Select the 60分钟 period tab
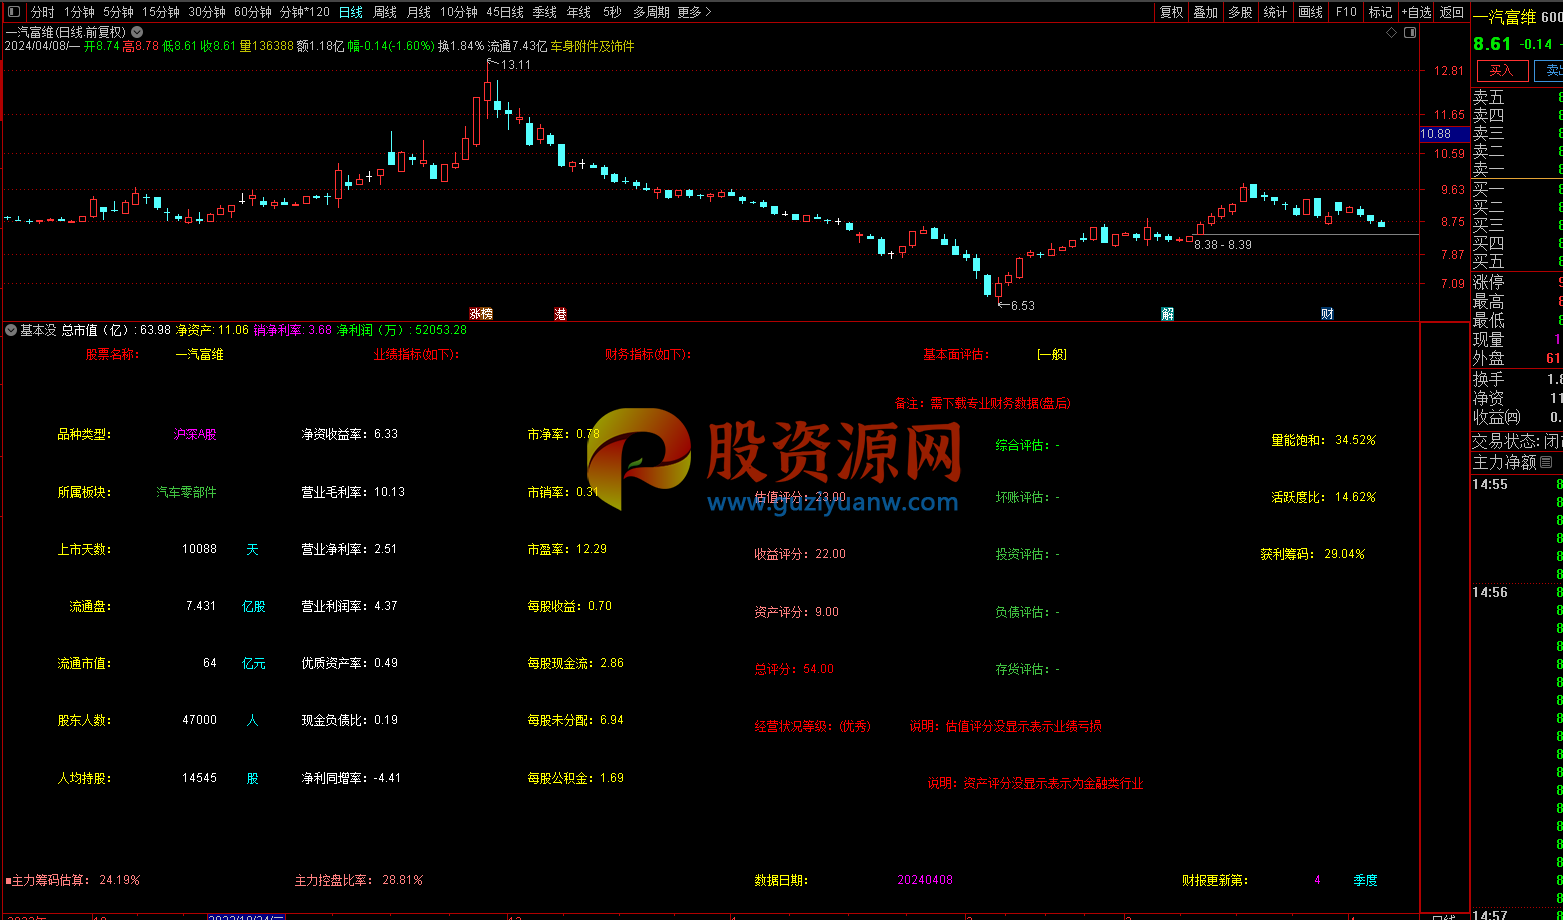The width and height of the screenshot is (1563, 920). click(x=253, y=12)
